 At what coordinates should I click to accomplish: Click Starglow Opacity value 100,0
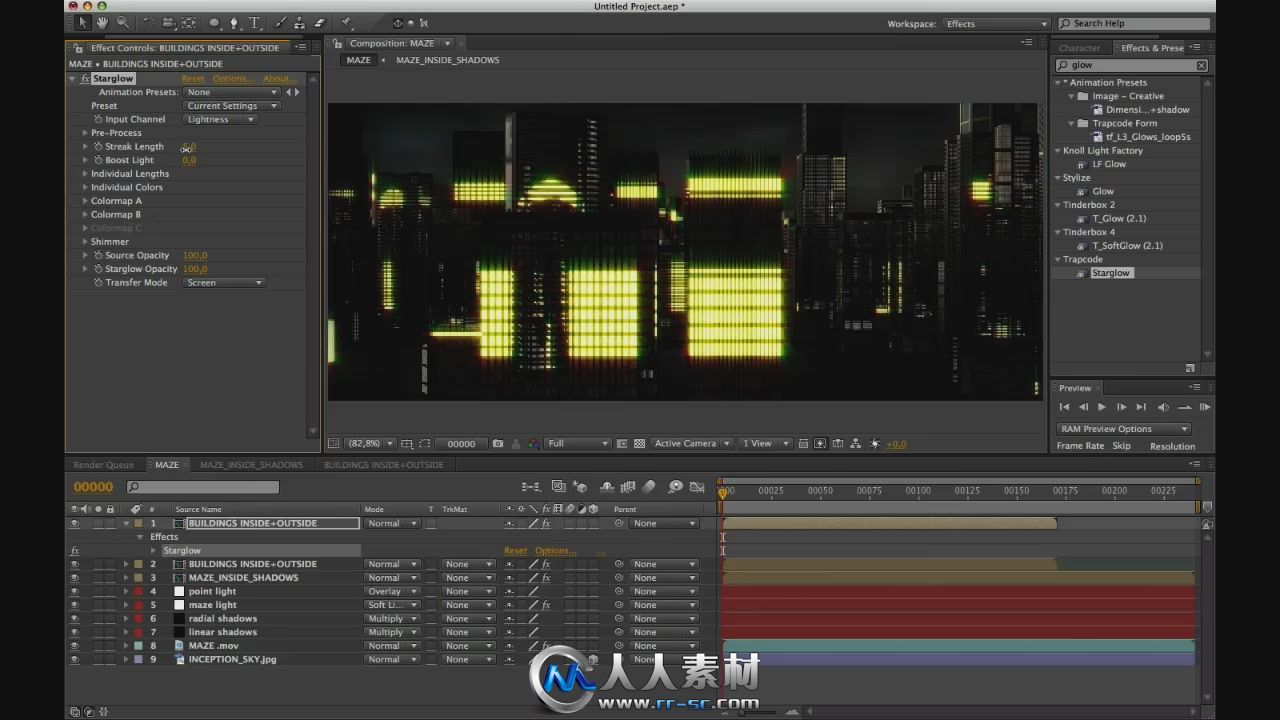click(195, 269)
